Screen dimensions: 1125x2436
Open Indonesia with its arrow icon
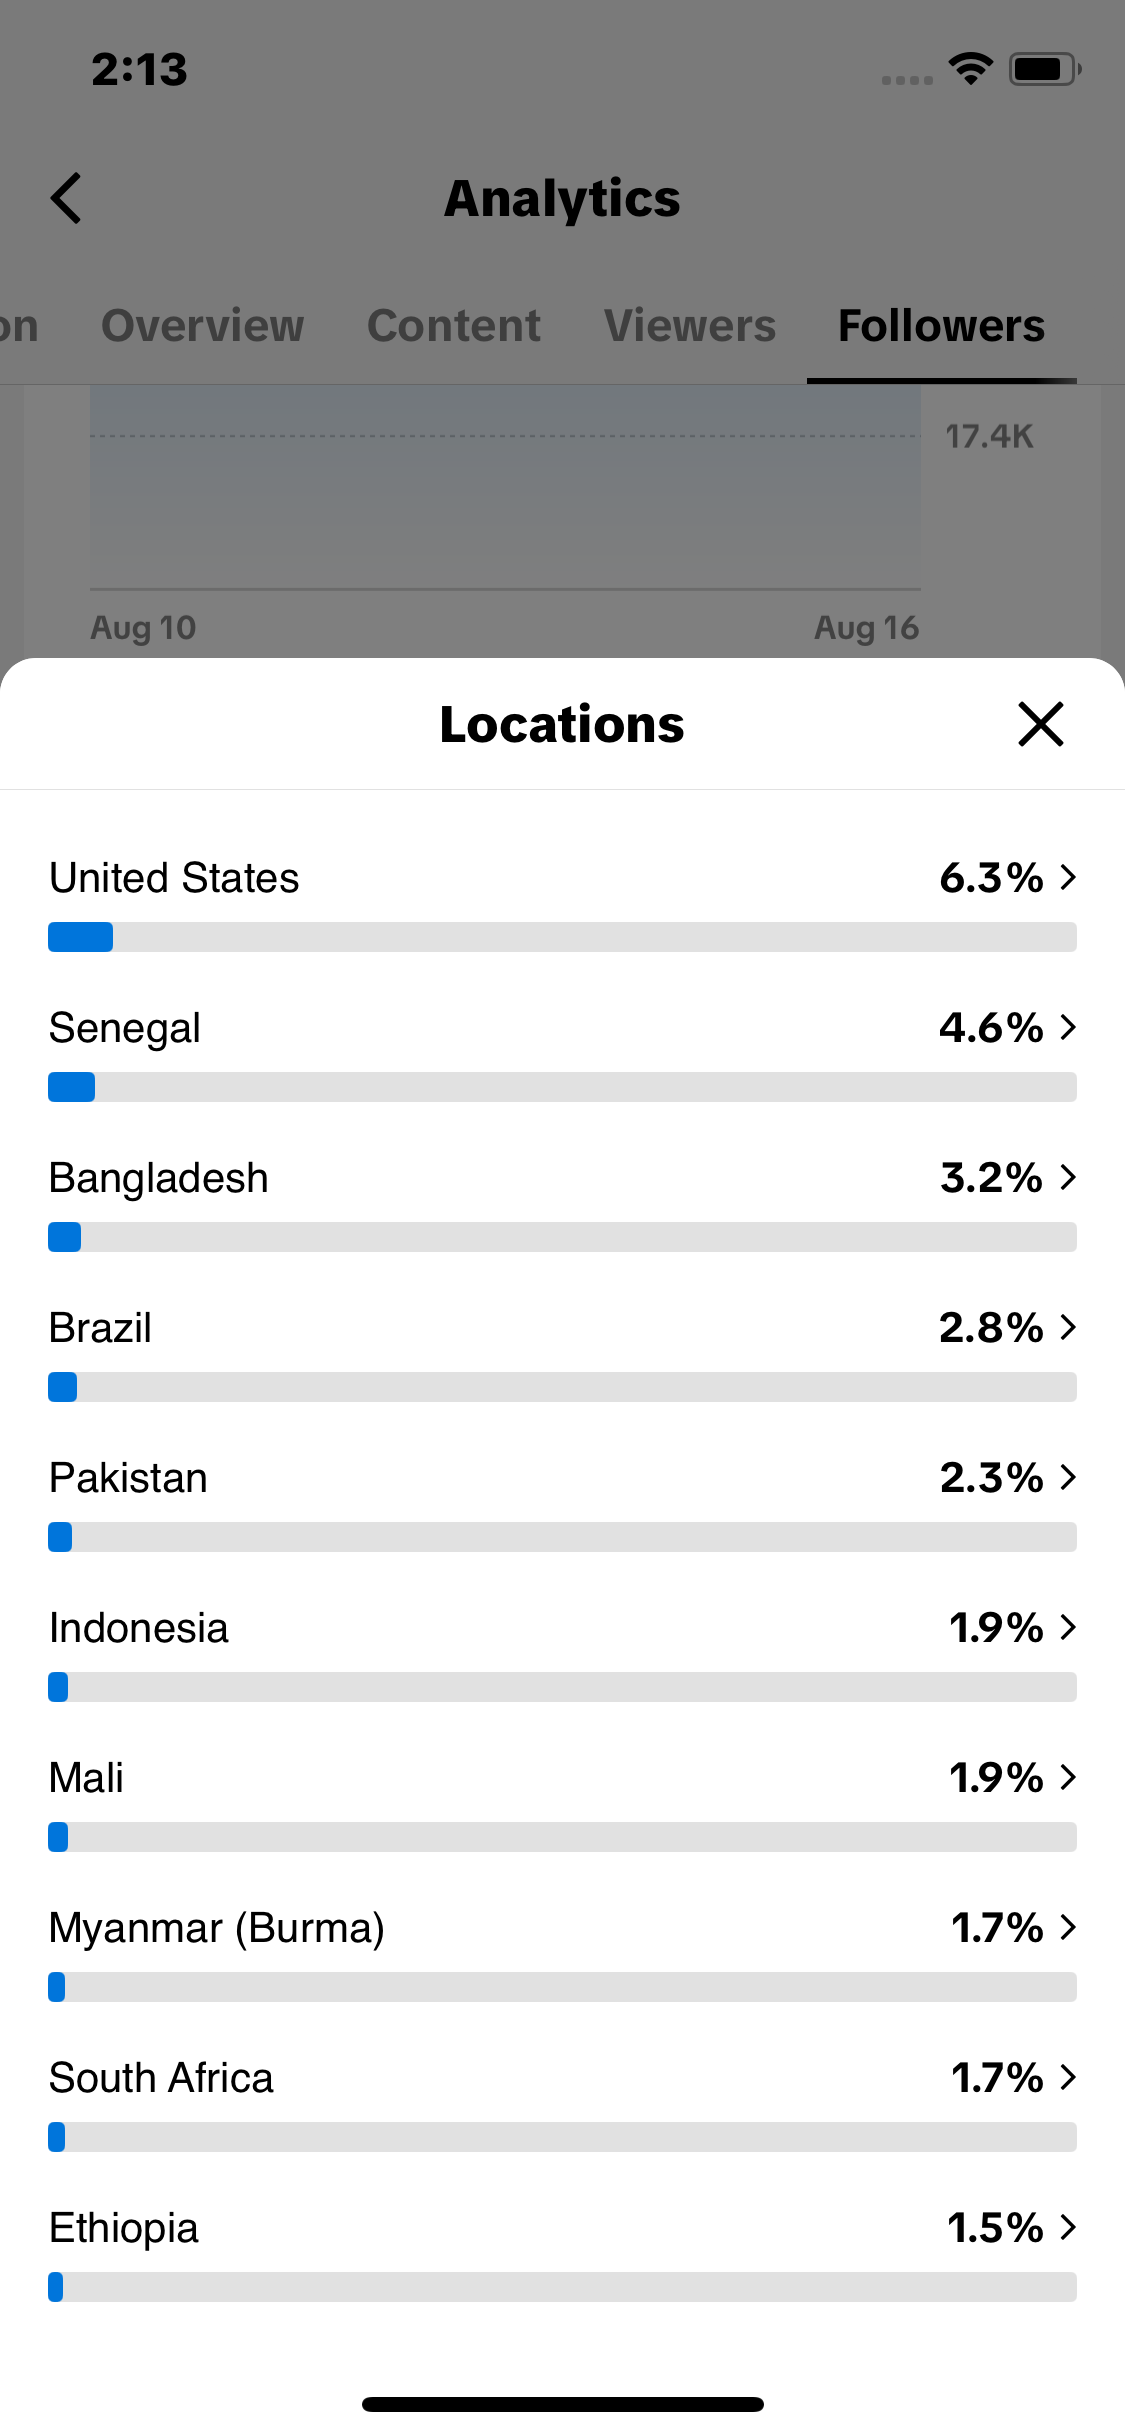pos(1068,1627)
